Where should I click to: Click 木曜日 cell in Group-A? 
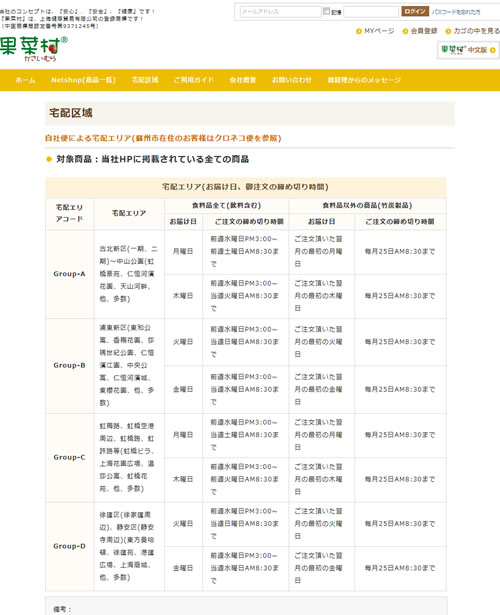click(183, 296)
